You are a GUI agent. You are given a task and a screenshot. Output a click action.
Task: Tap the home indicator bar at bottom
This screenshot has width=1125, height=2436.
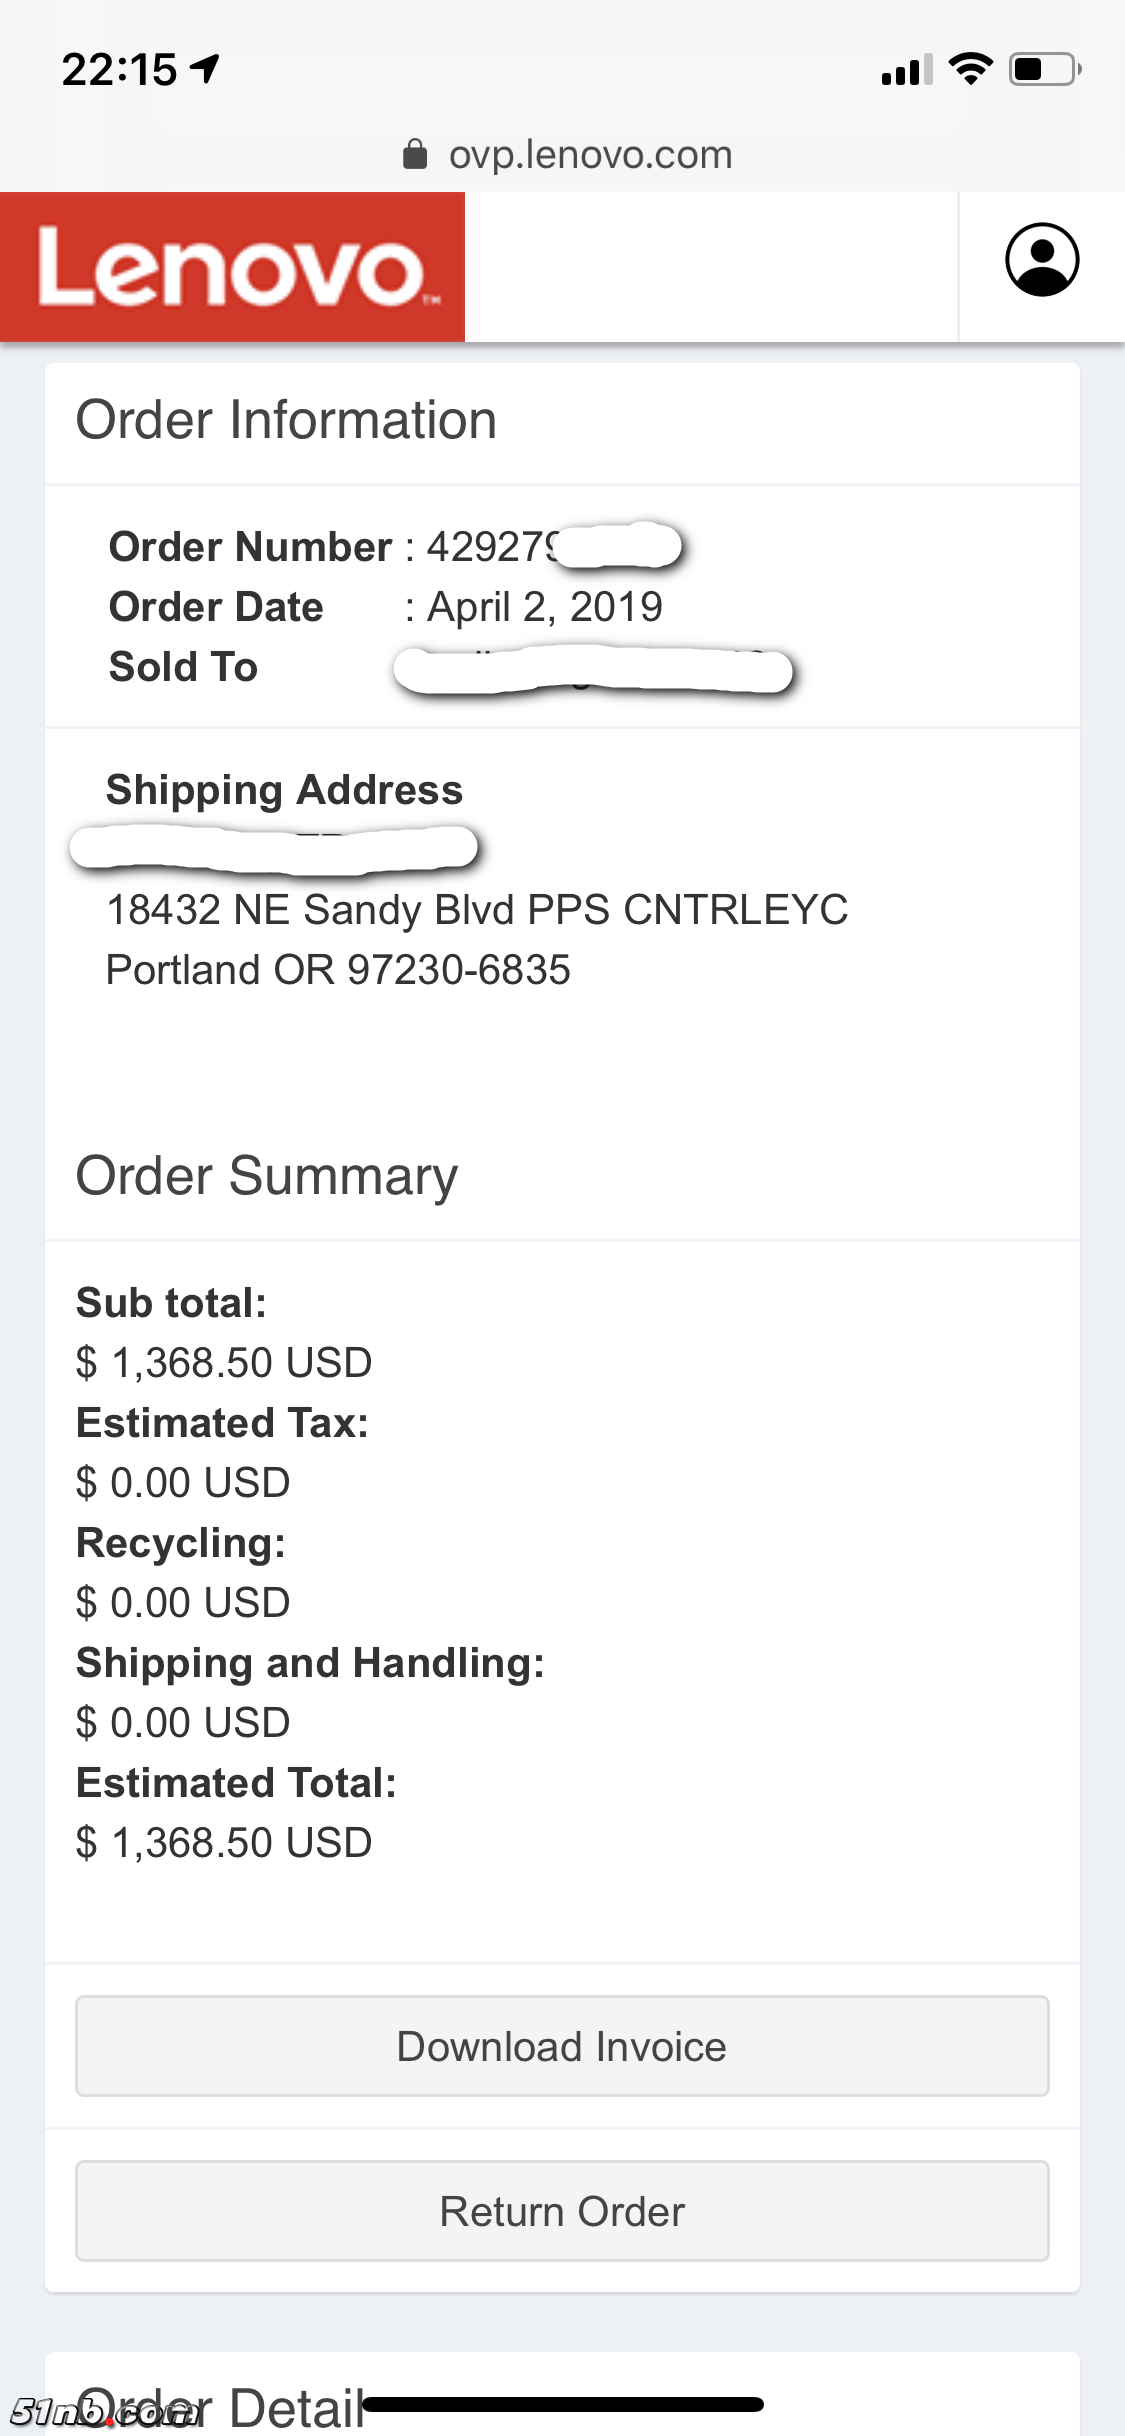(x=563, y=2404)
